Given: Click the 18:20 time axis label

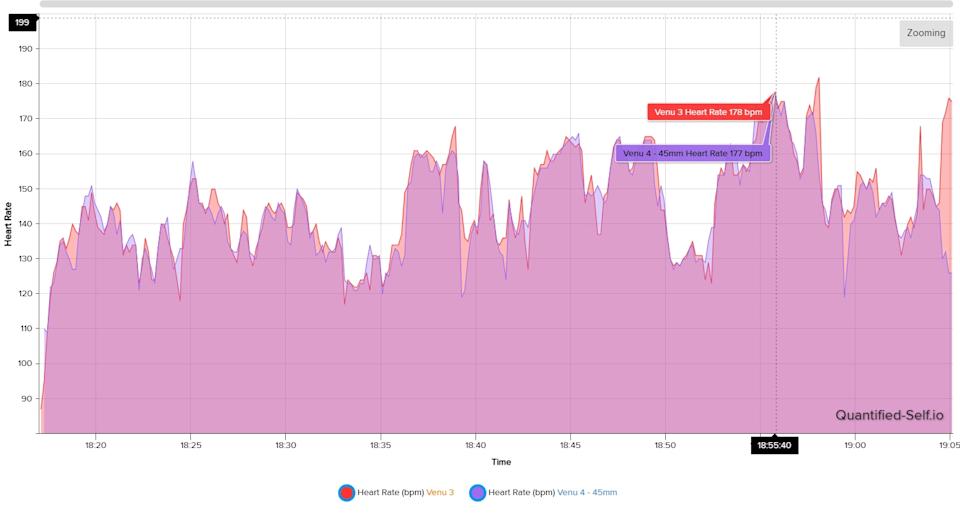Looking at the screenshot, I should coord(95,446).
